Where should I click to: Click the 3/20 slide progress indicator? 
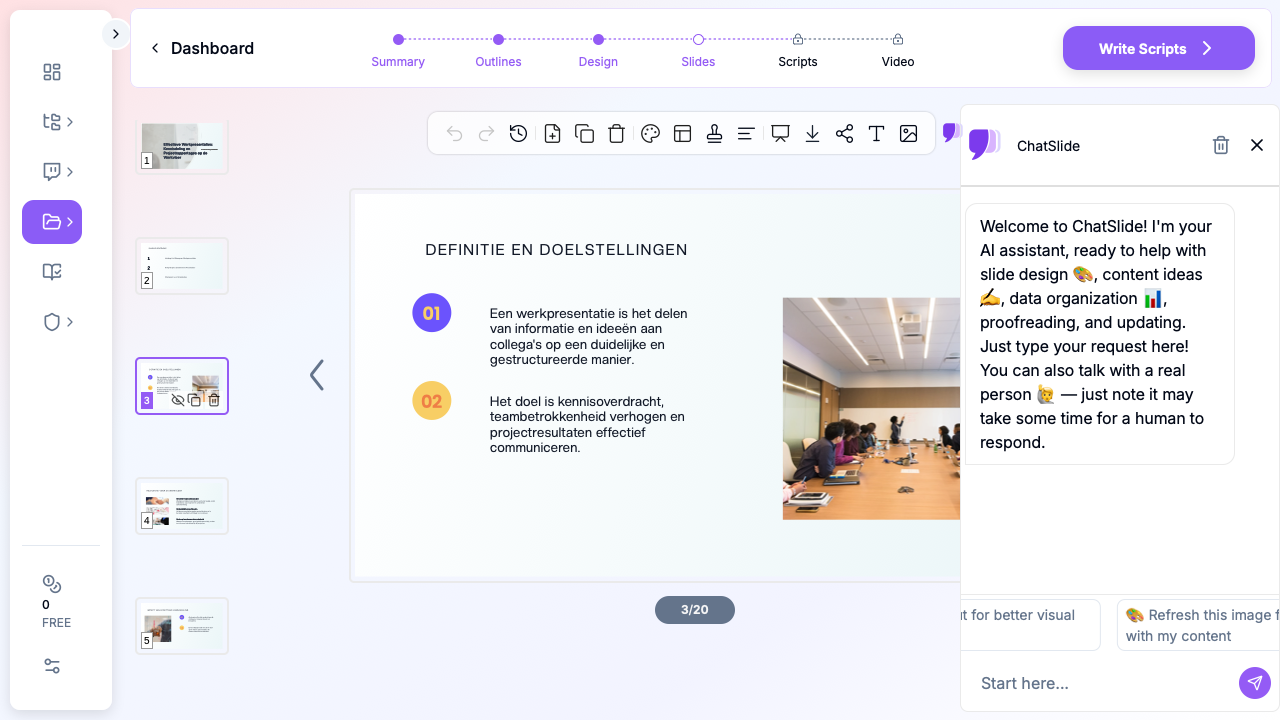pyautogui.click(x=694, y=610)
